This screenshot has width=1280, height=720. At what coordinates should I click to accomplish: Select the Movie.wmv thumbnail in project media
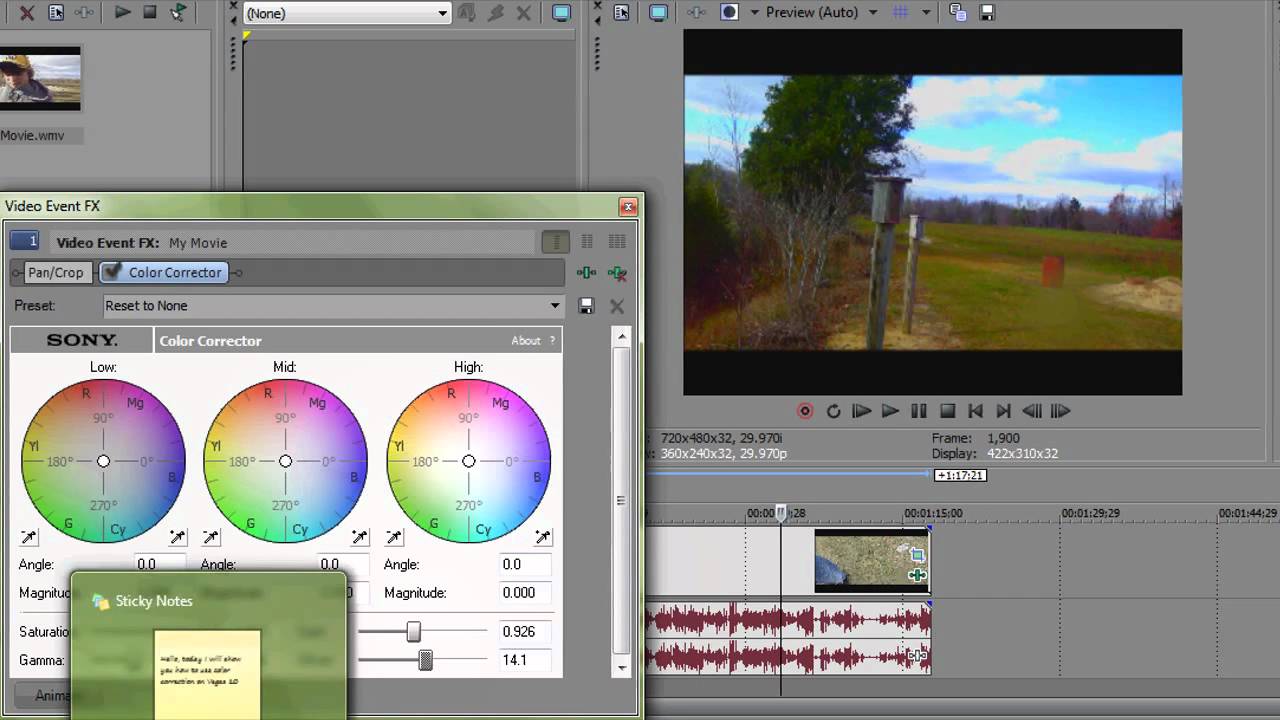[x=40, y=79]
